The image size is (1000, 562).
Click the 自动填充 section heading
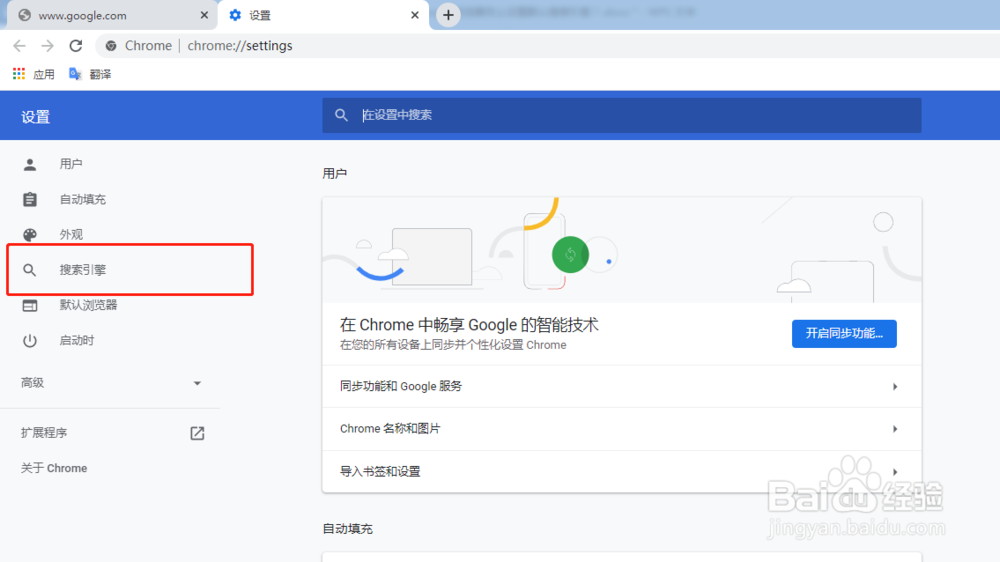pos(348,529)
